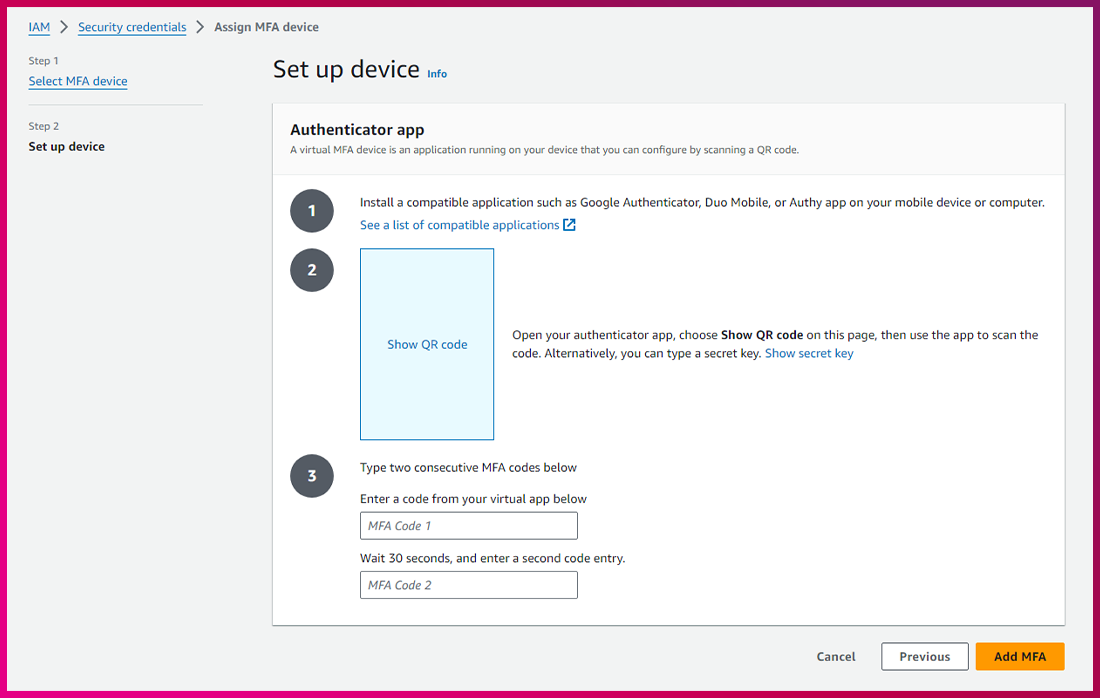Focus the MFA Code 2 field
This screenshot has width=1100, height=698.
pos(468,585)
